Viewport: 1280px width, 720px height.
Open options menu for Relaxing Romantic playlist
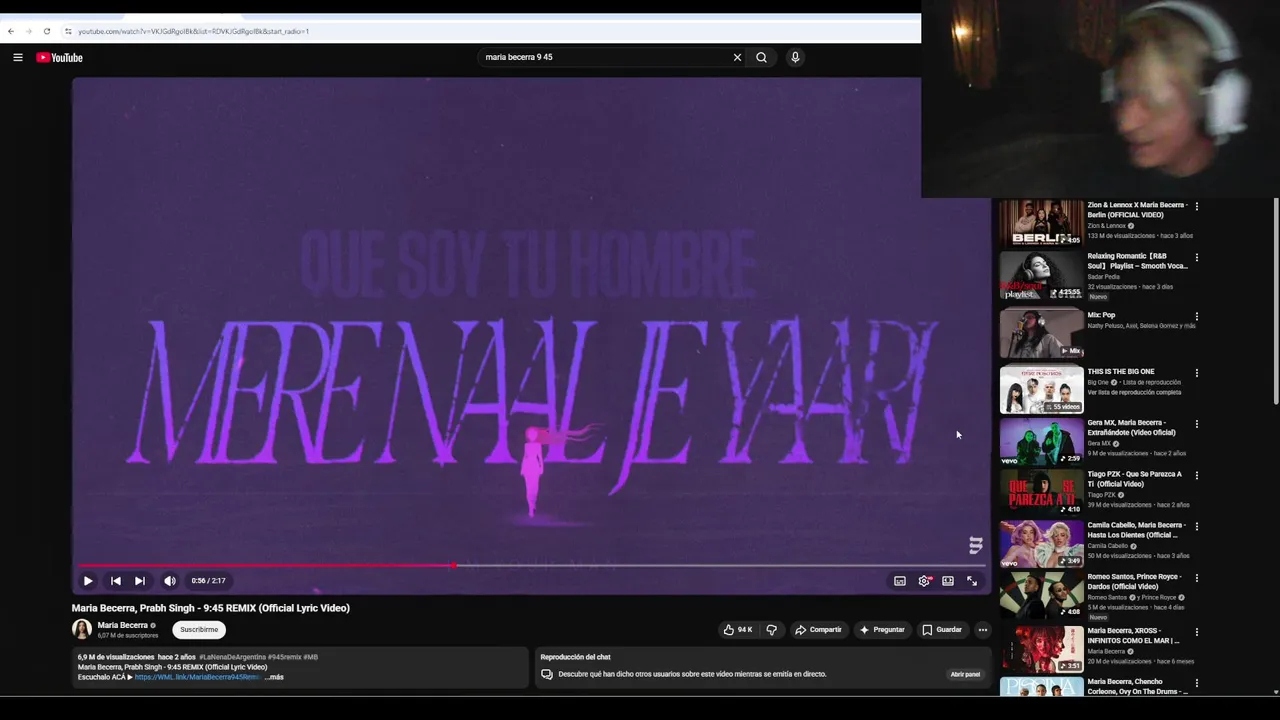click(1197, 257)
